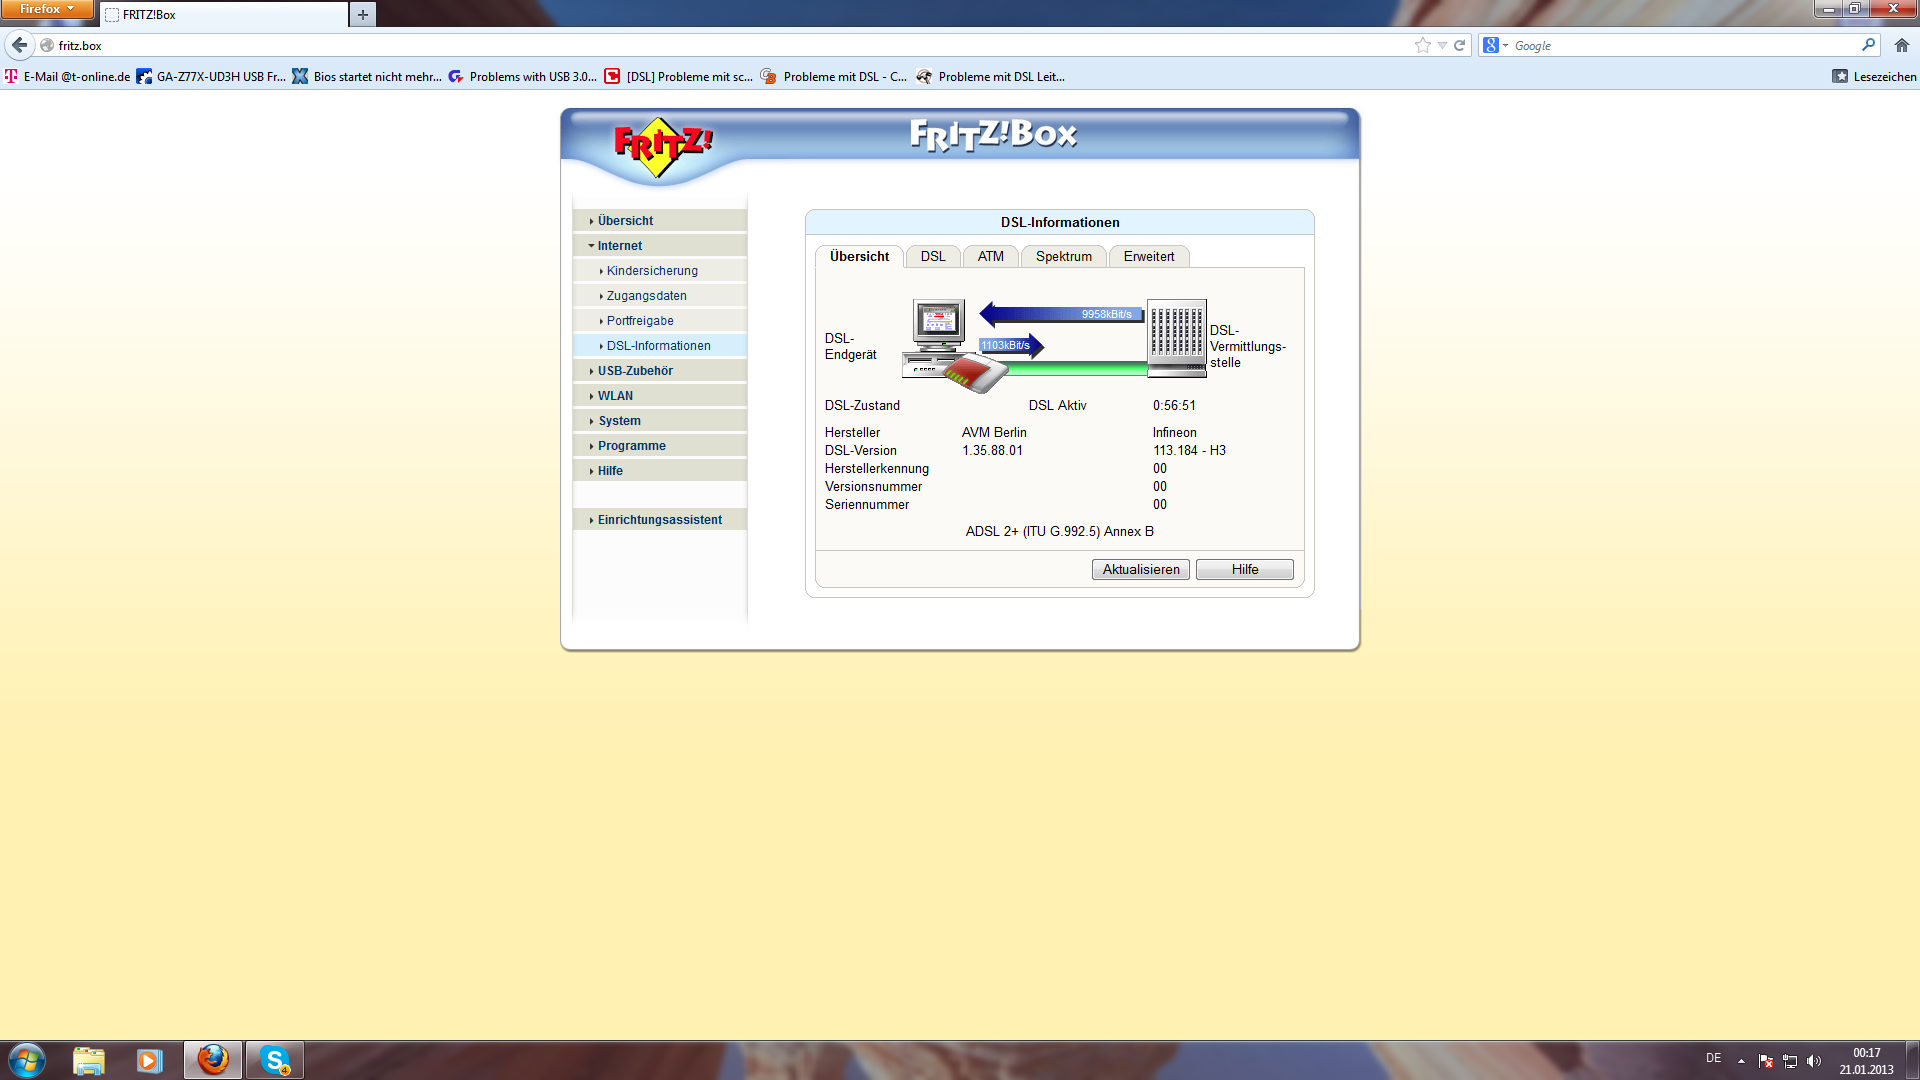1920x1080 pixels.
Task: Expand the System menu section
Action: [x=619, y=421]
